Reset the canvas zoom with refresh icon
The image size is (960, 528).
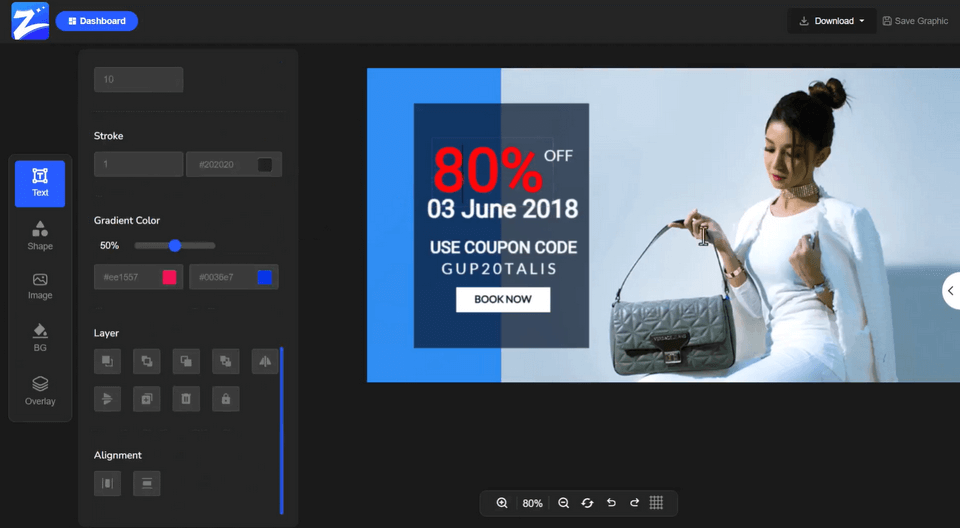[x=587, y=503]
